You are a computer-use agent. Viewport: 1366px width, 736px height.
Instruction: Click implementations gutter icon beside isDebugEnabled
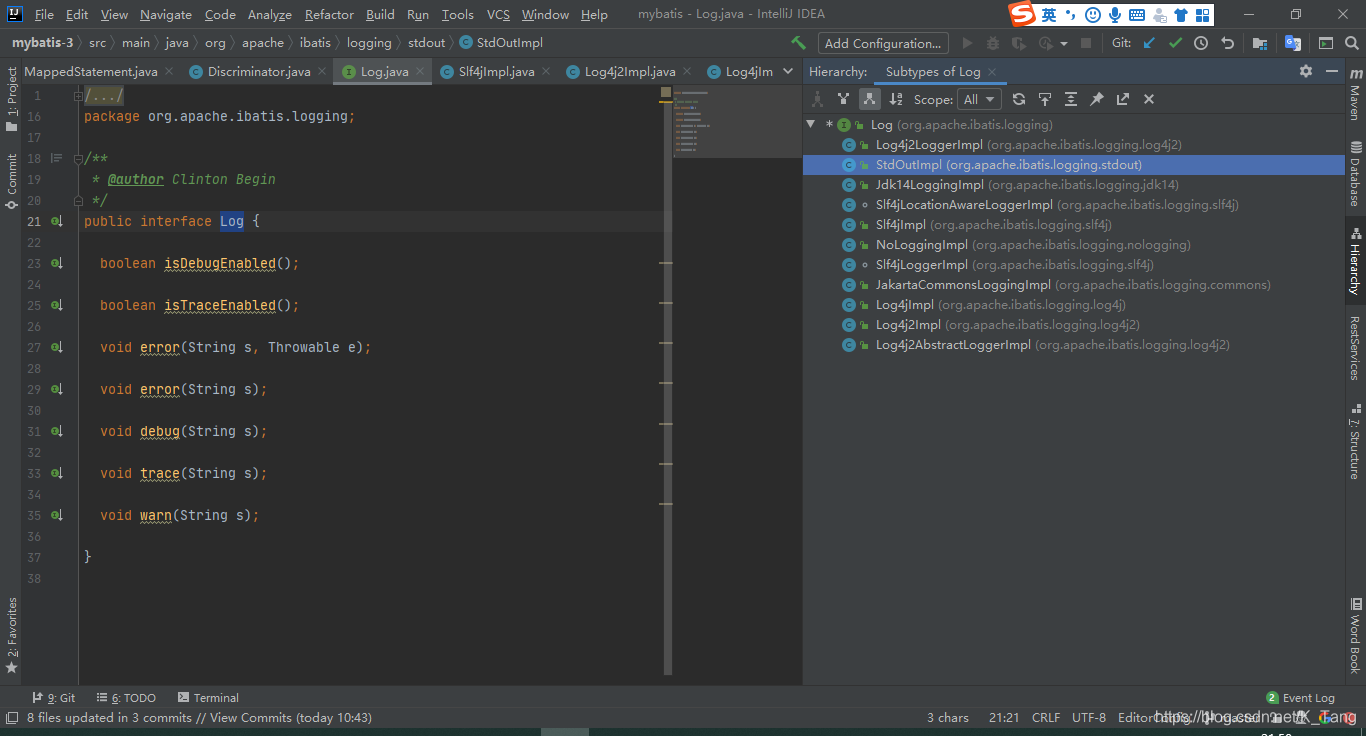click(x=57, y=263)
